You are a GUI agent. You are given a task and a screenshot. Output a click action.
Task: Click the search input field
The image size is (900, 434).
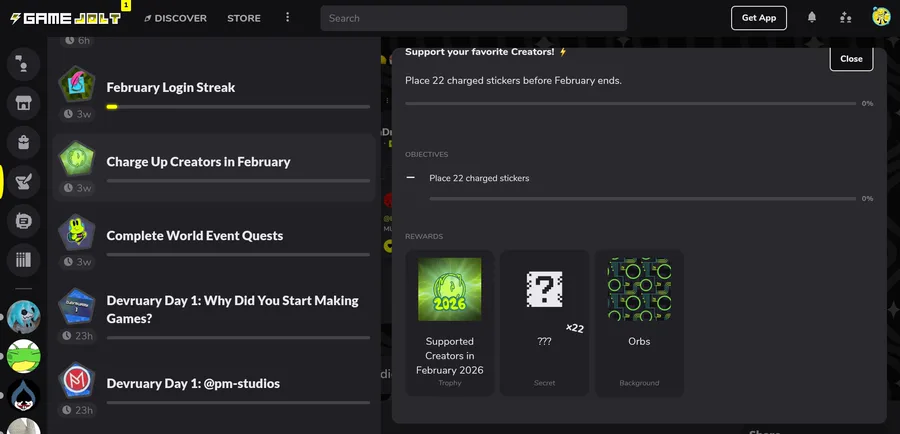click(474, 18)
